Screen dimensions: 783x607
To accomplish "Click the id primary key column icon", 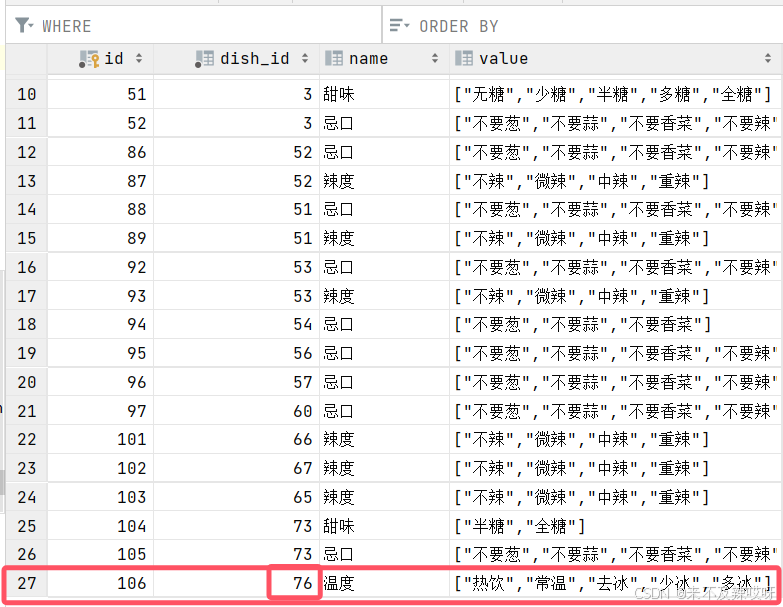I will pos(89,59).
